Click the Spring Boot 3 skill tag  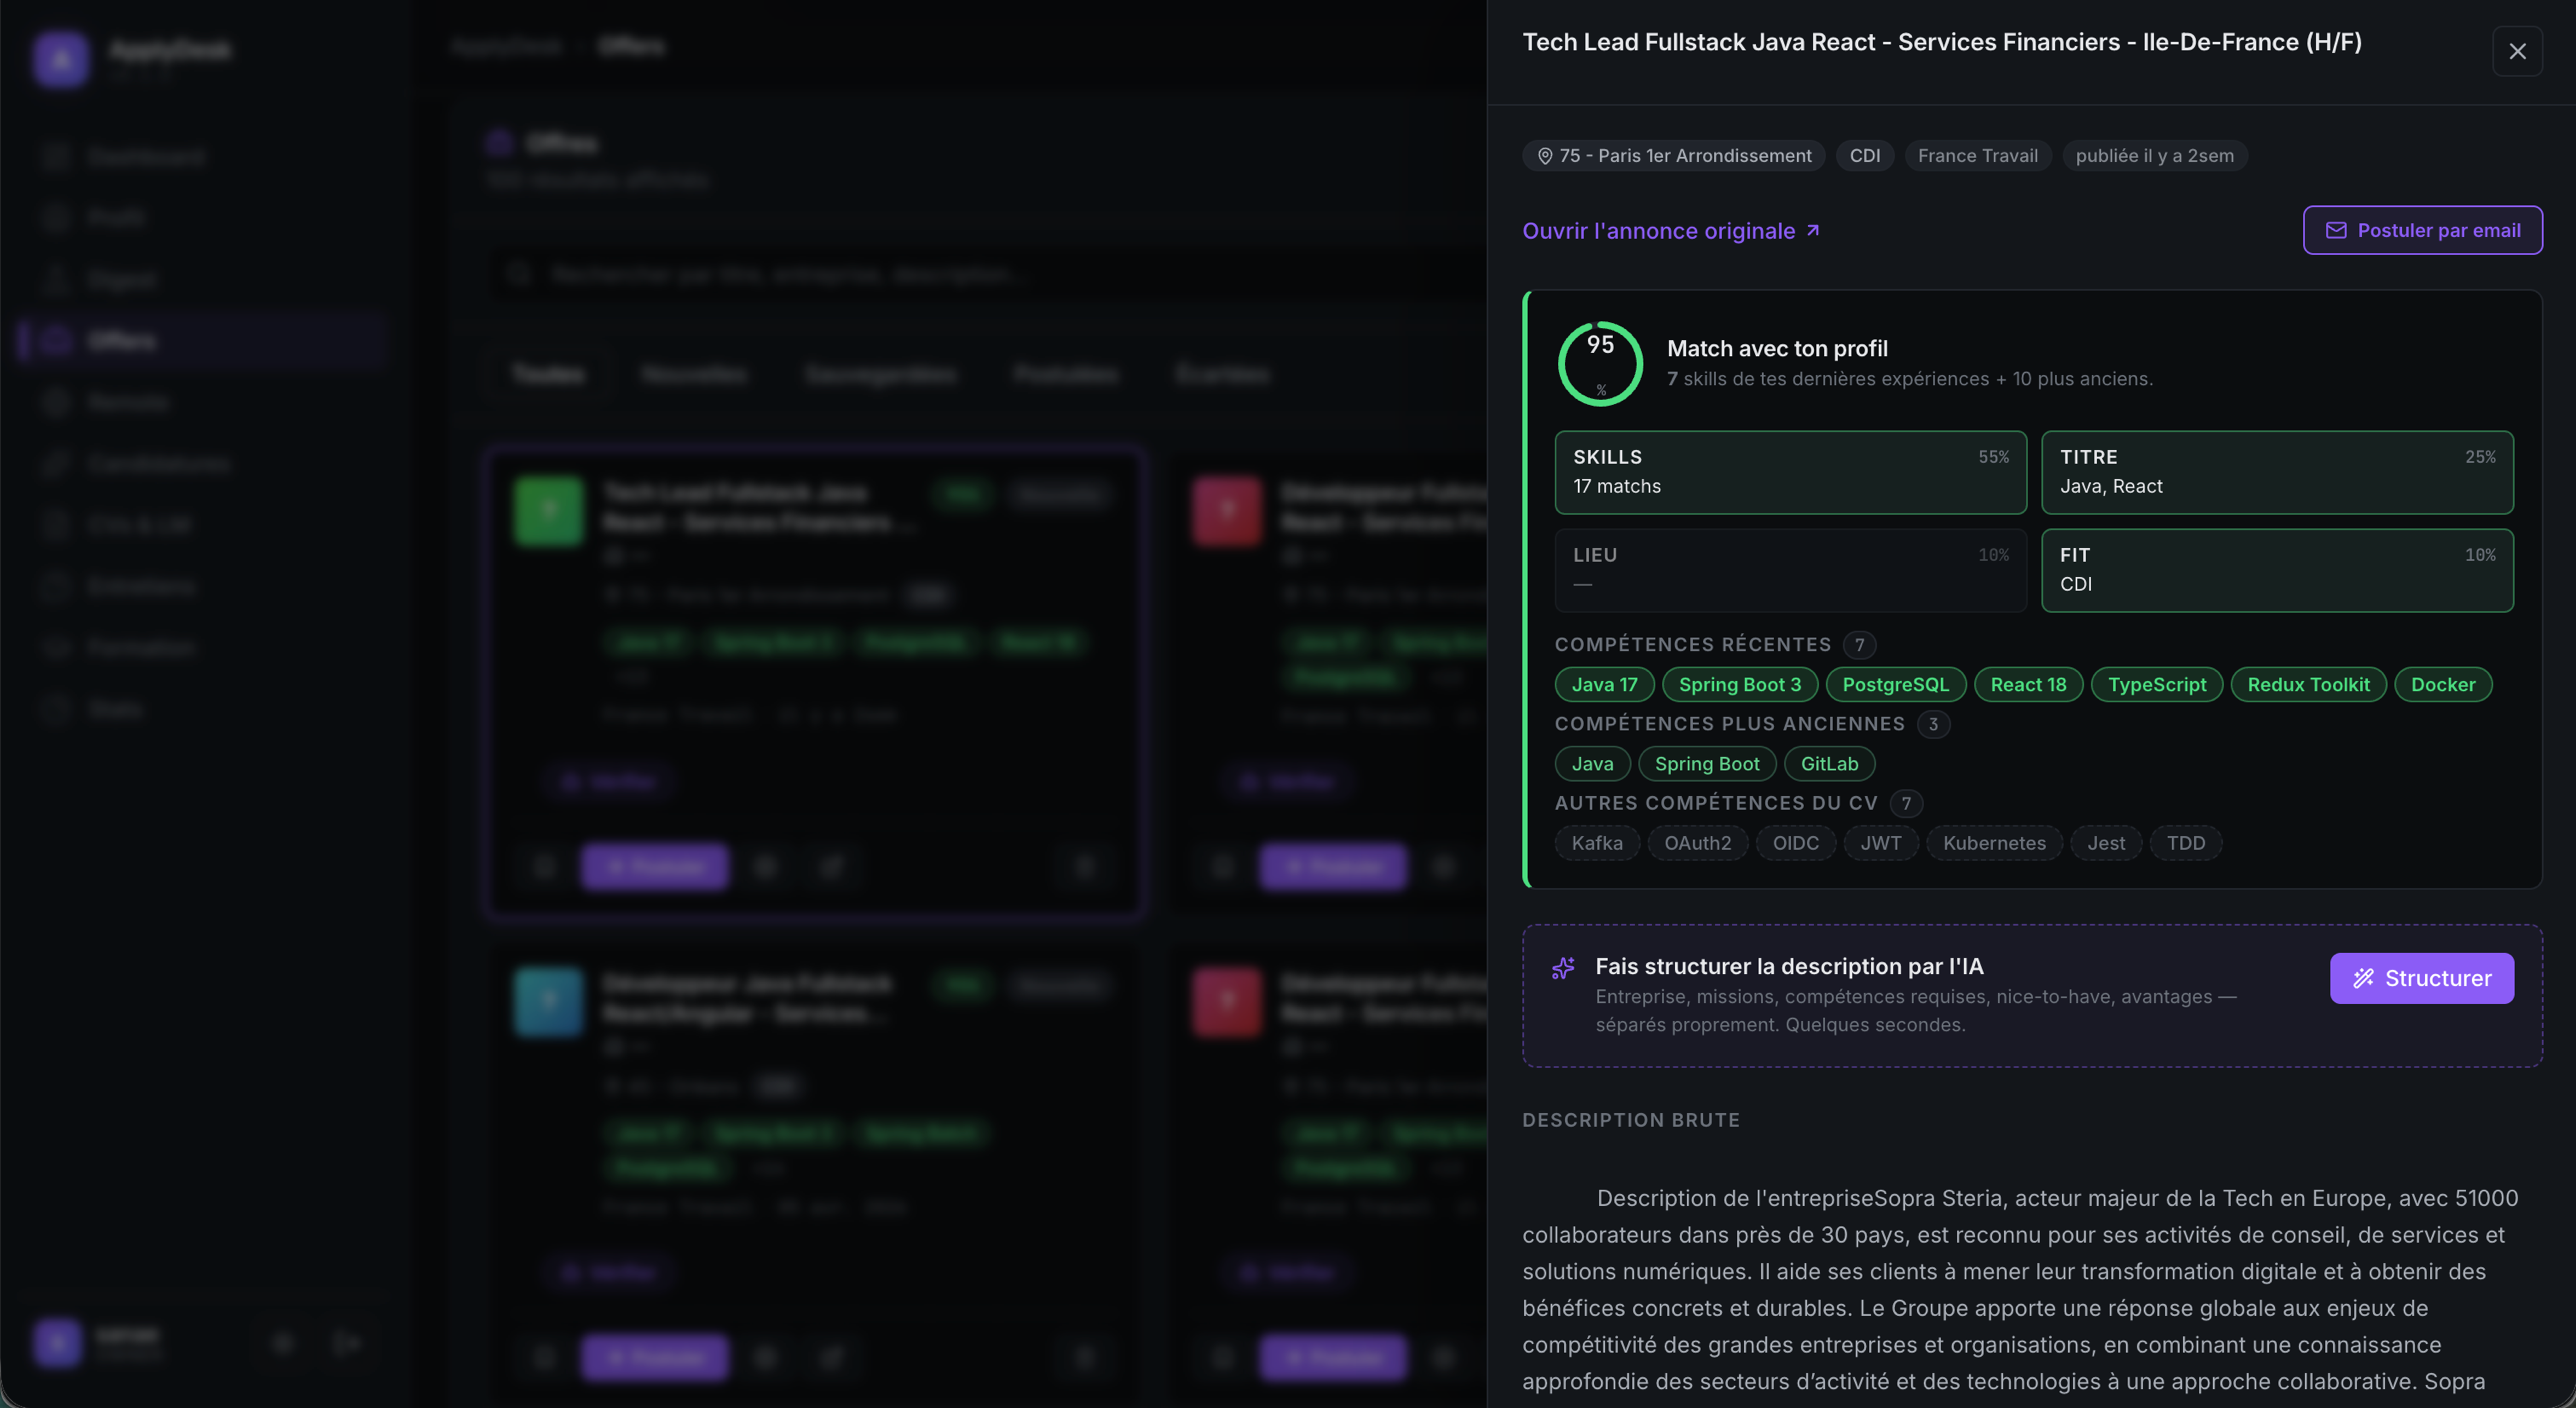tap(1739, 685)
